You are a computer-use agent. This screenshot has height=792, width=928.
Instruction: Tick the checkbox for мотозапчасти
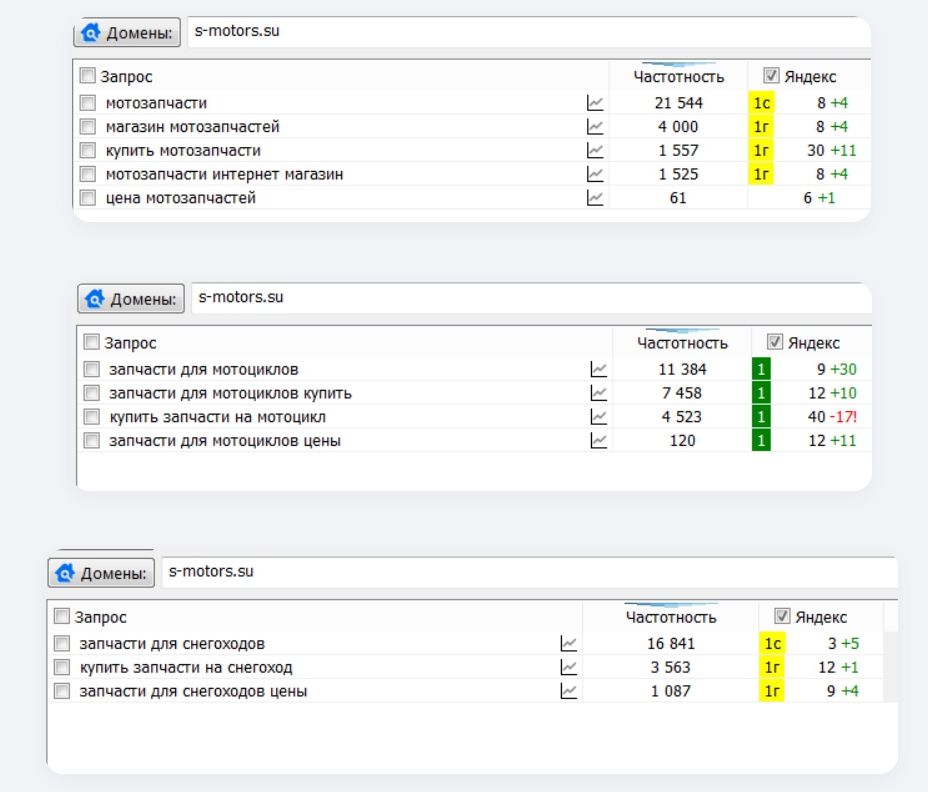coord(88,103)
